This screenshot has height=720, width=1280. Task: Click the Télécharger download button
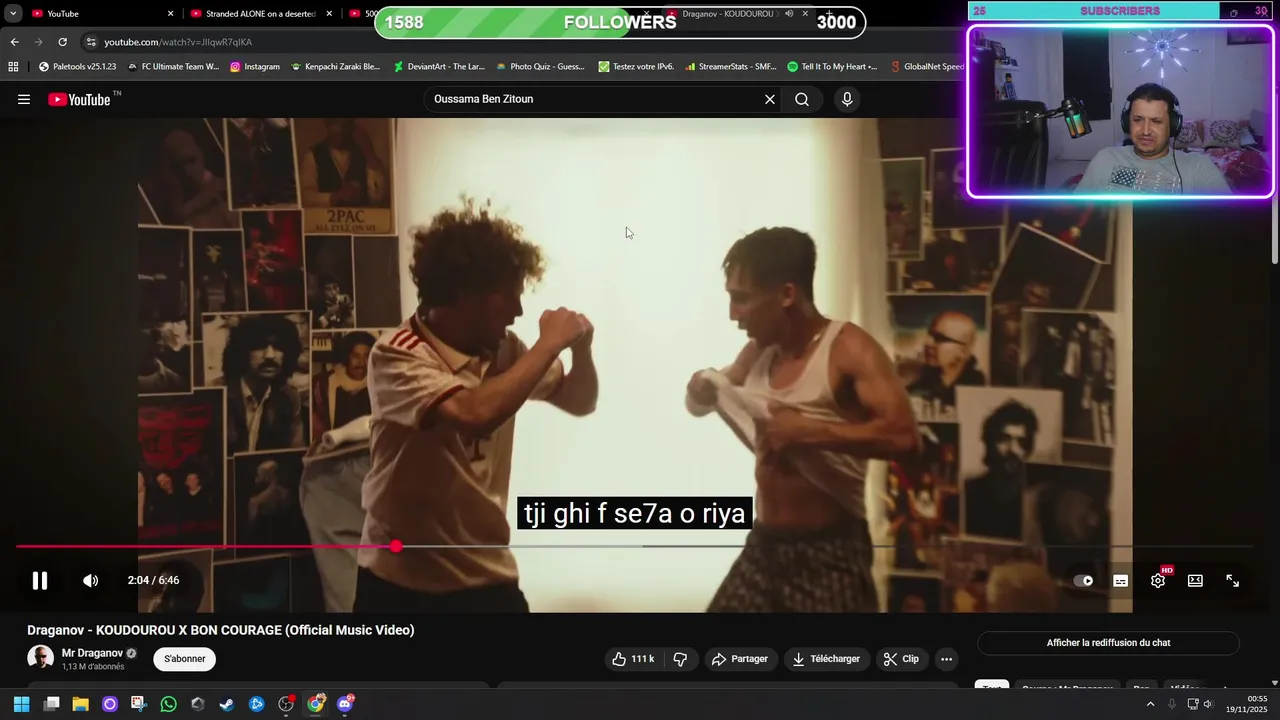(x=826, y=659)
